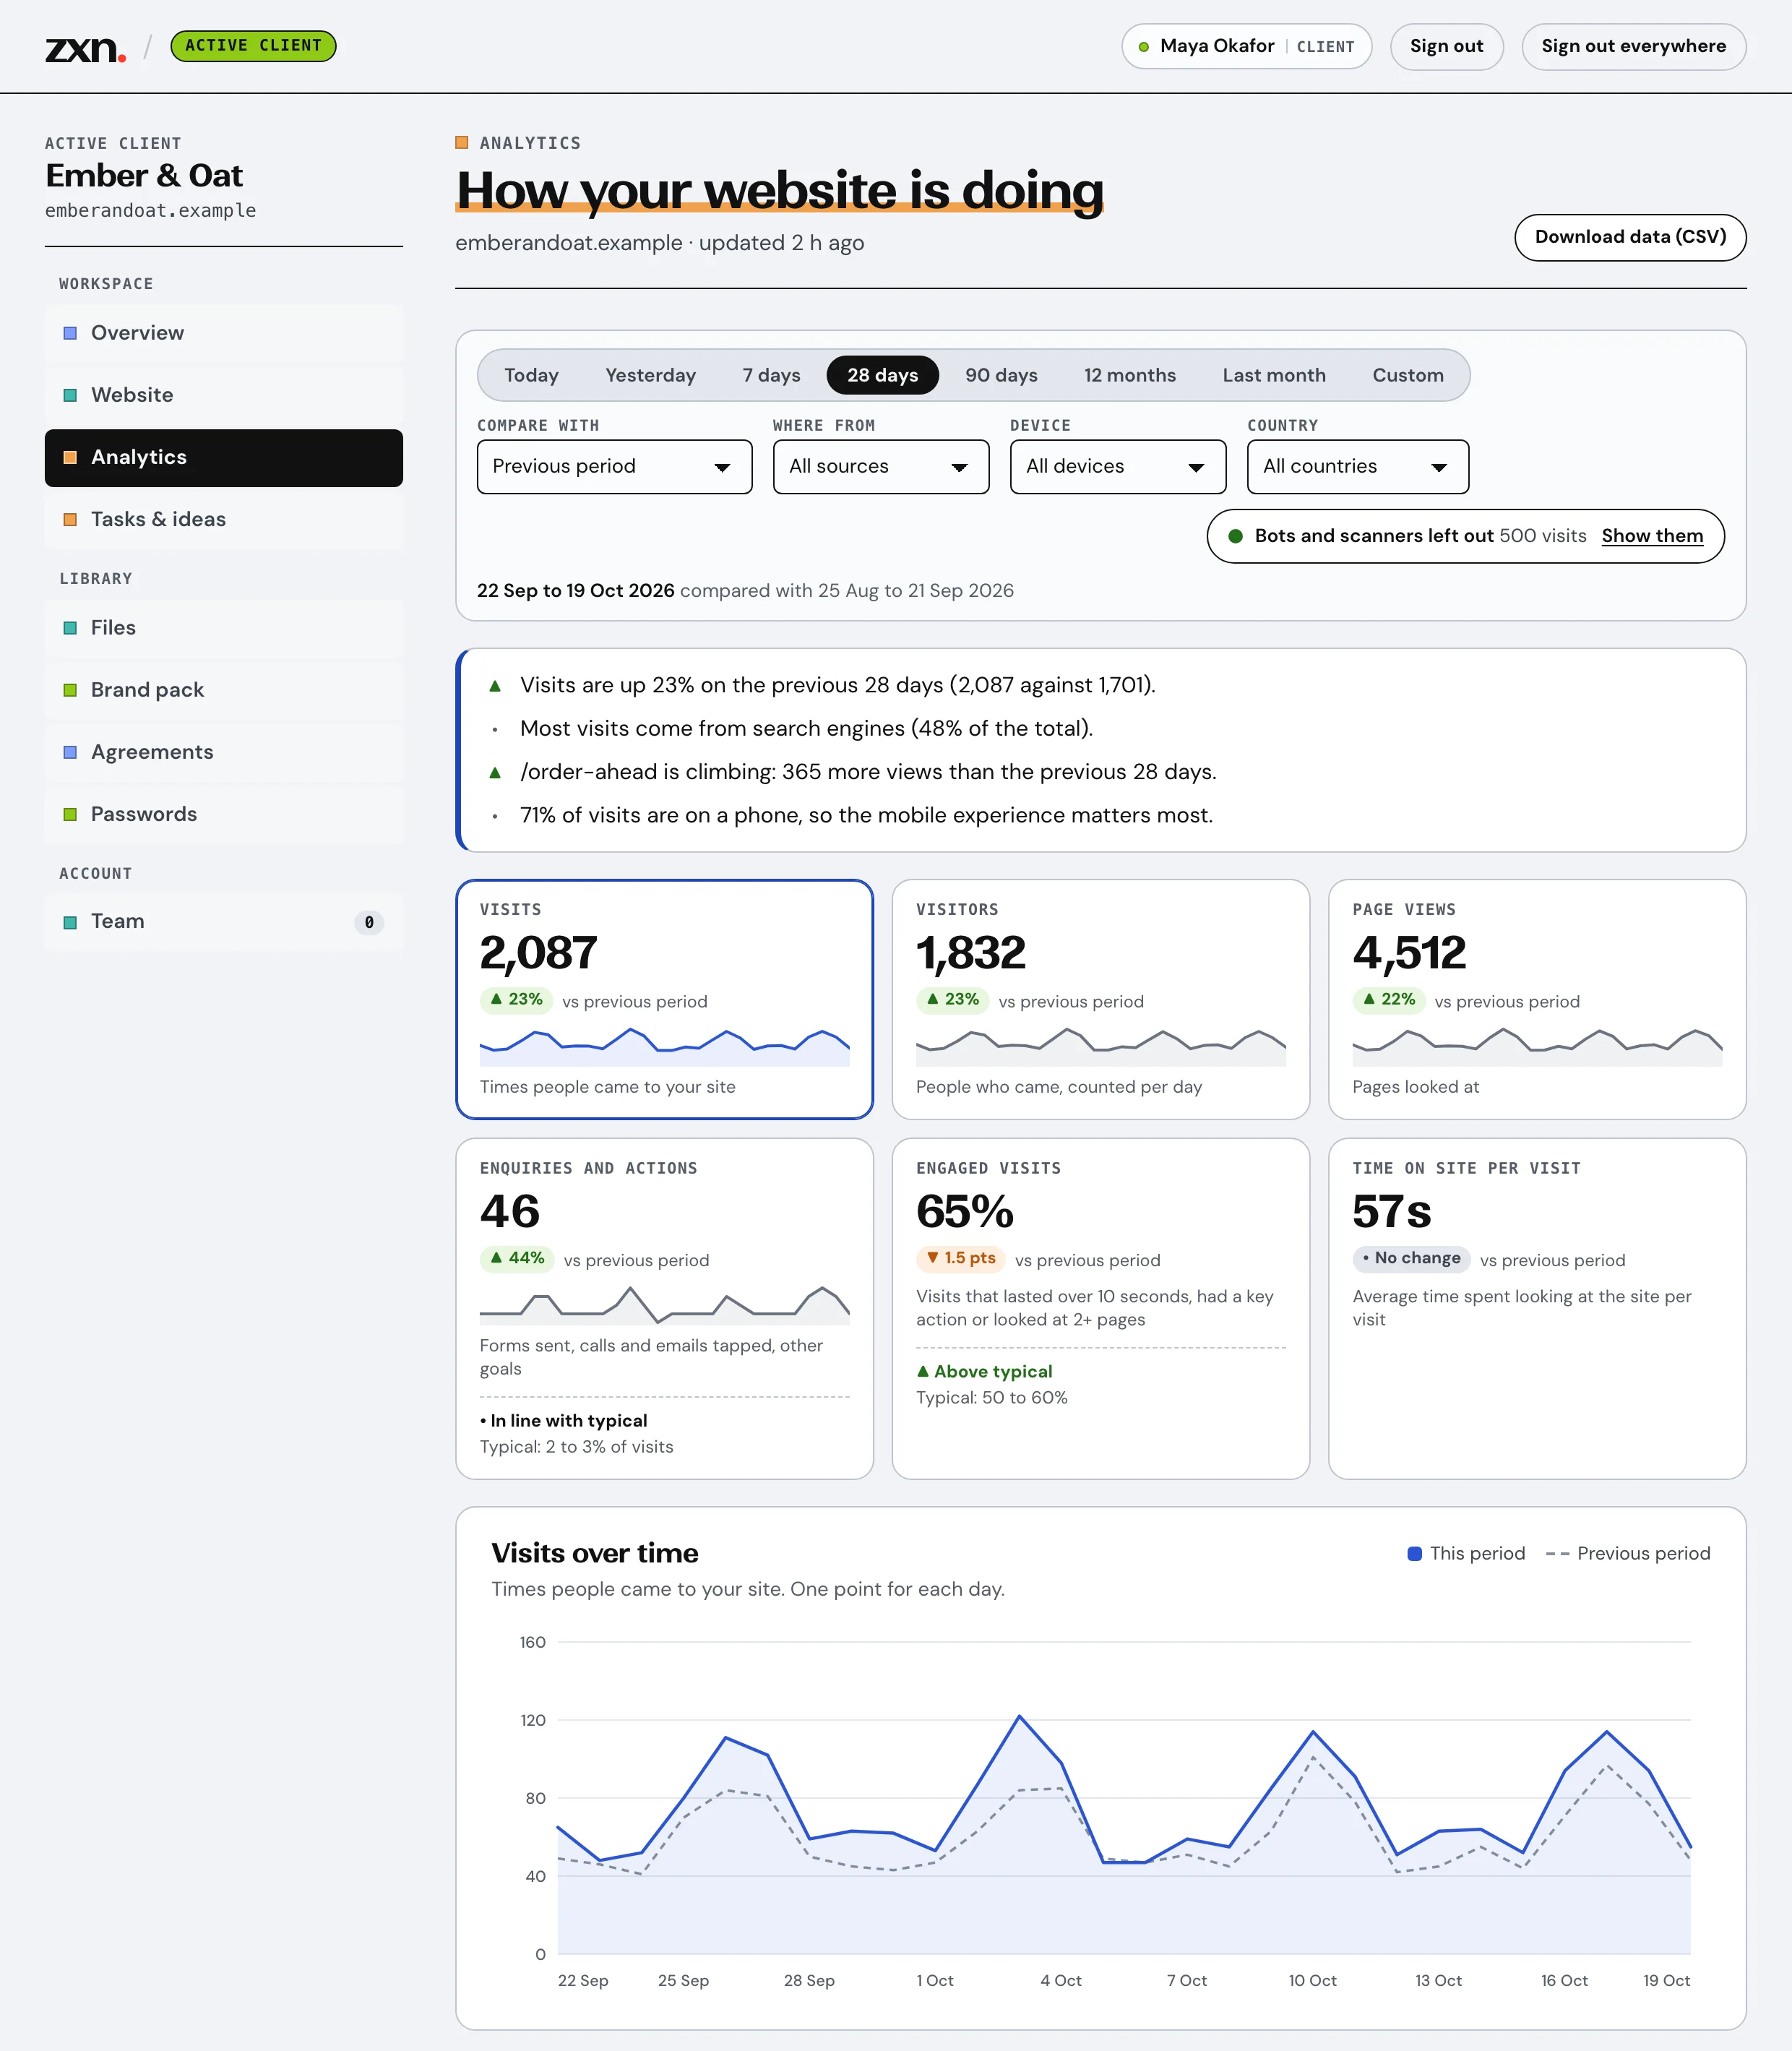Select the Custom time range
This screenshot has height=2051, width=1792.
pos(1408,375)
